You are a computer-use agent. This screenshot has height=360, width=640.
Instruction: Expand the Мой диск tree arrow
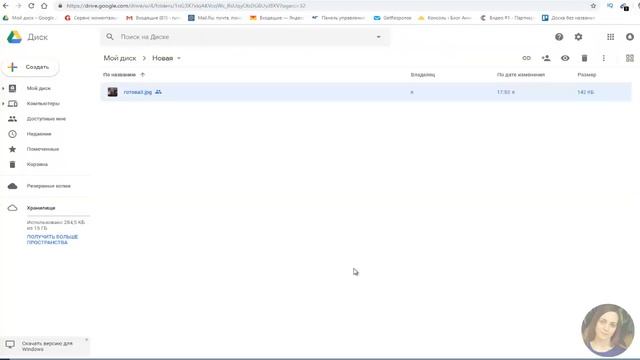click(3, 88)
